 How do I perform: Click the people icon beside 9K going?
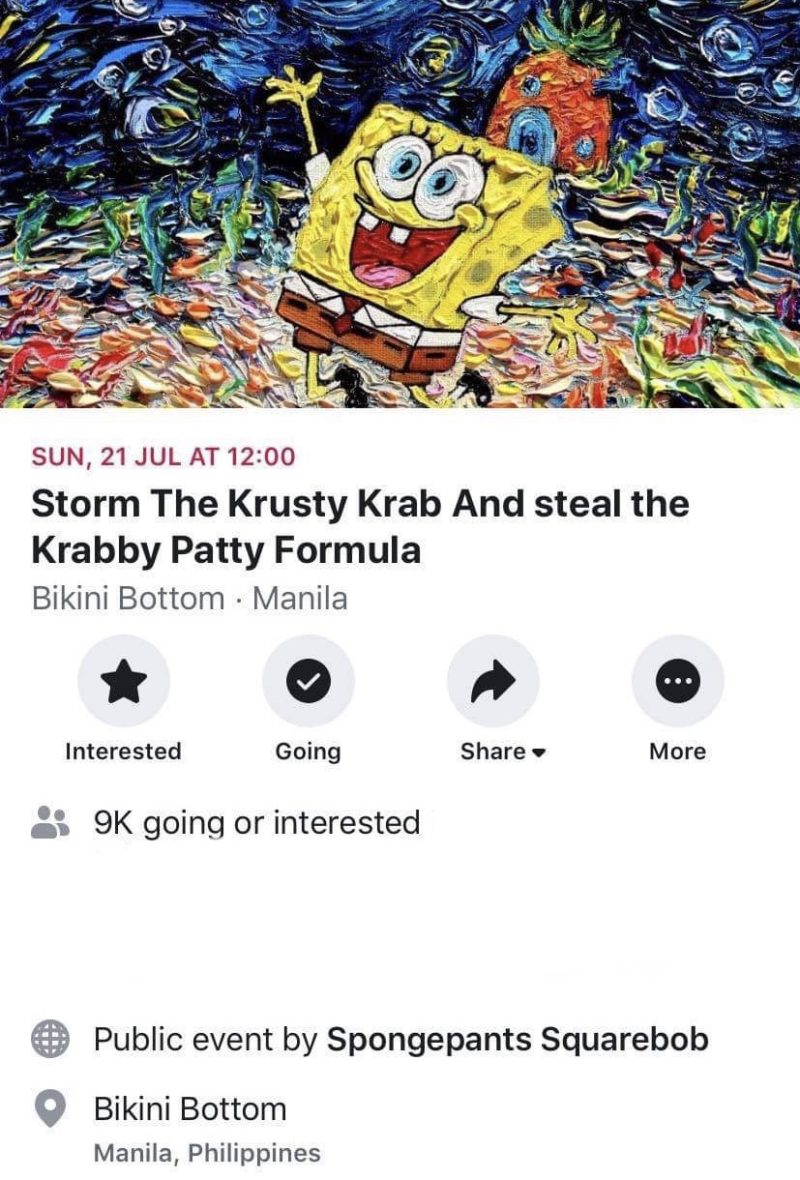[50, 823]
